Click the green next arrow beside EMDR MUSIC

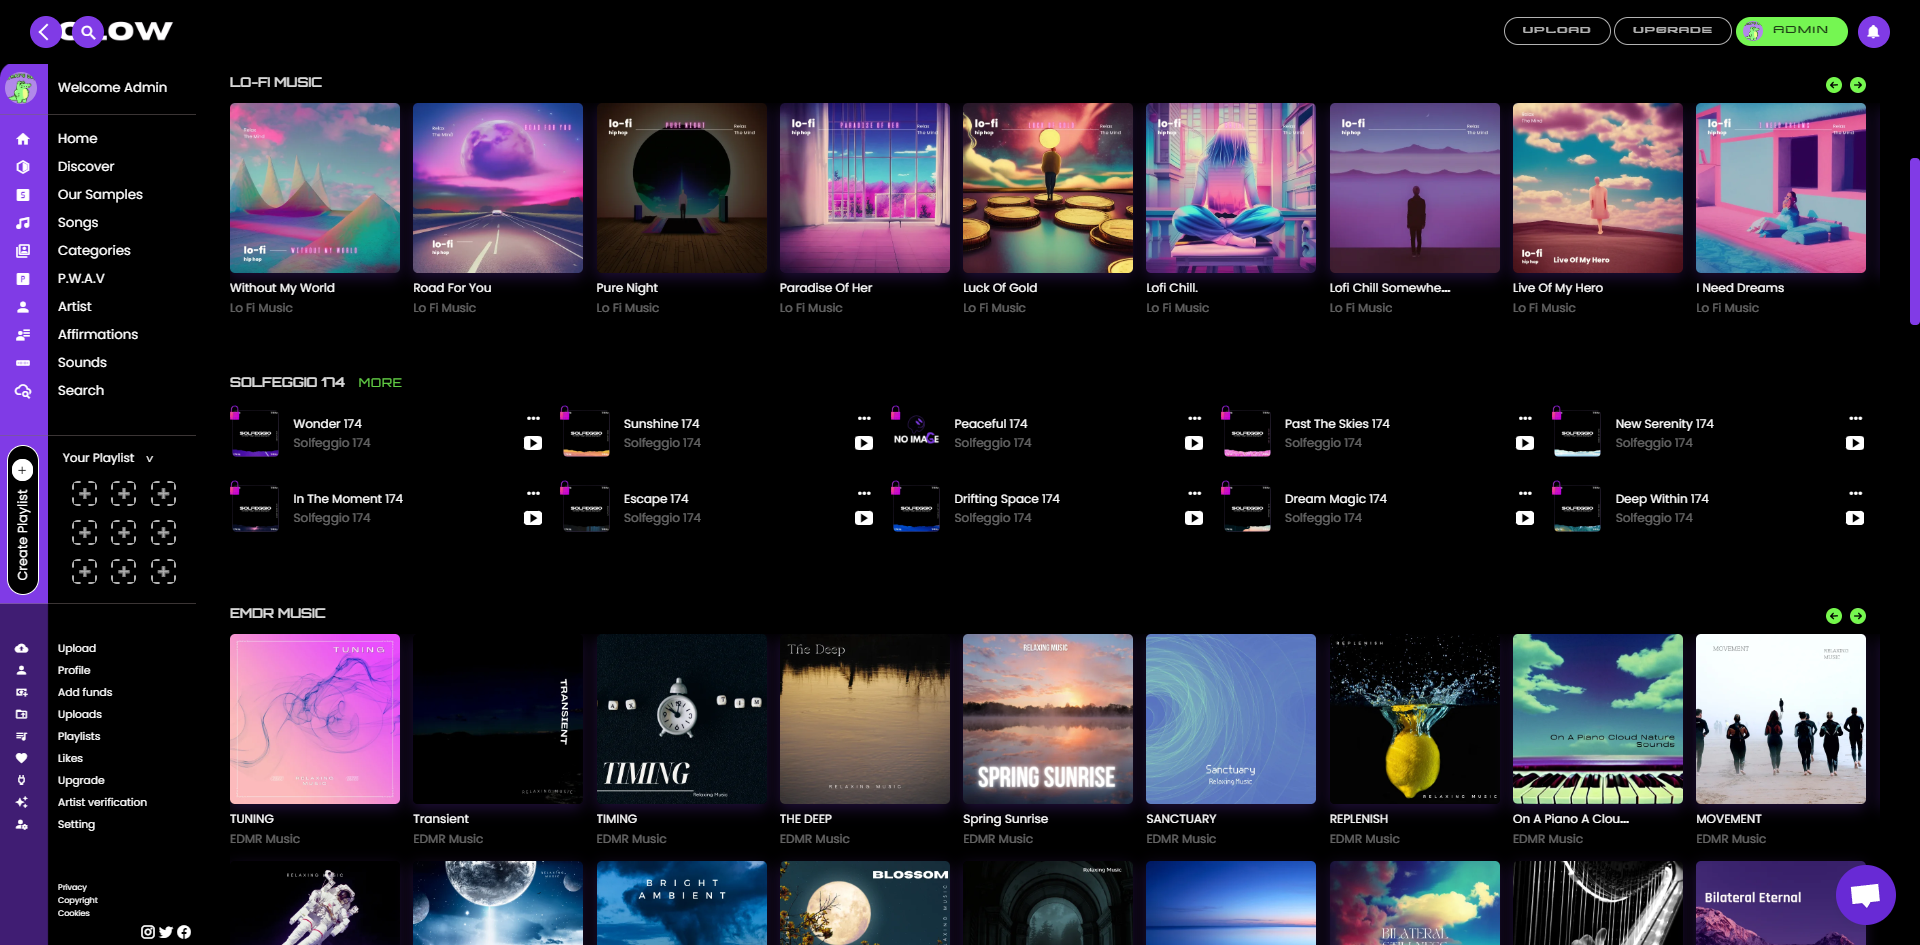(x=1859, y=616)
